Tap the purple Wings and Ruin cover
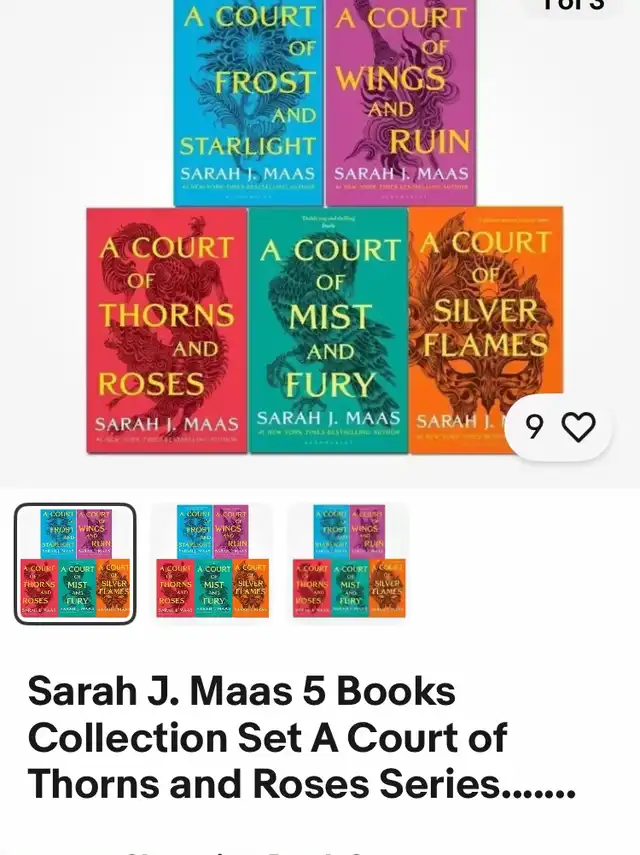This screenshot has width=640, height=855. pos(401,102)
